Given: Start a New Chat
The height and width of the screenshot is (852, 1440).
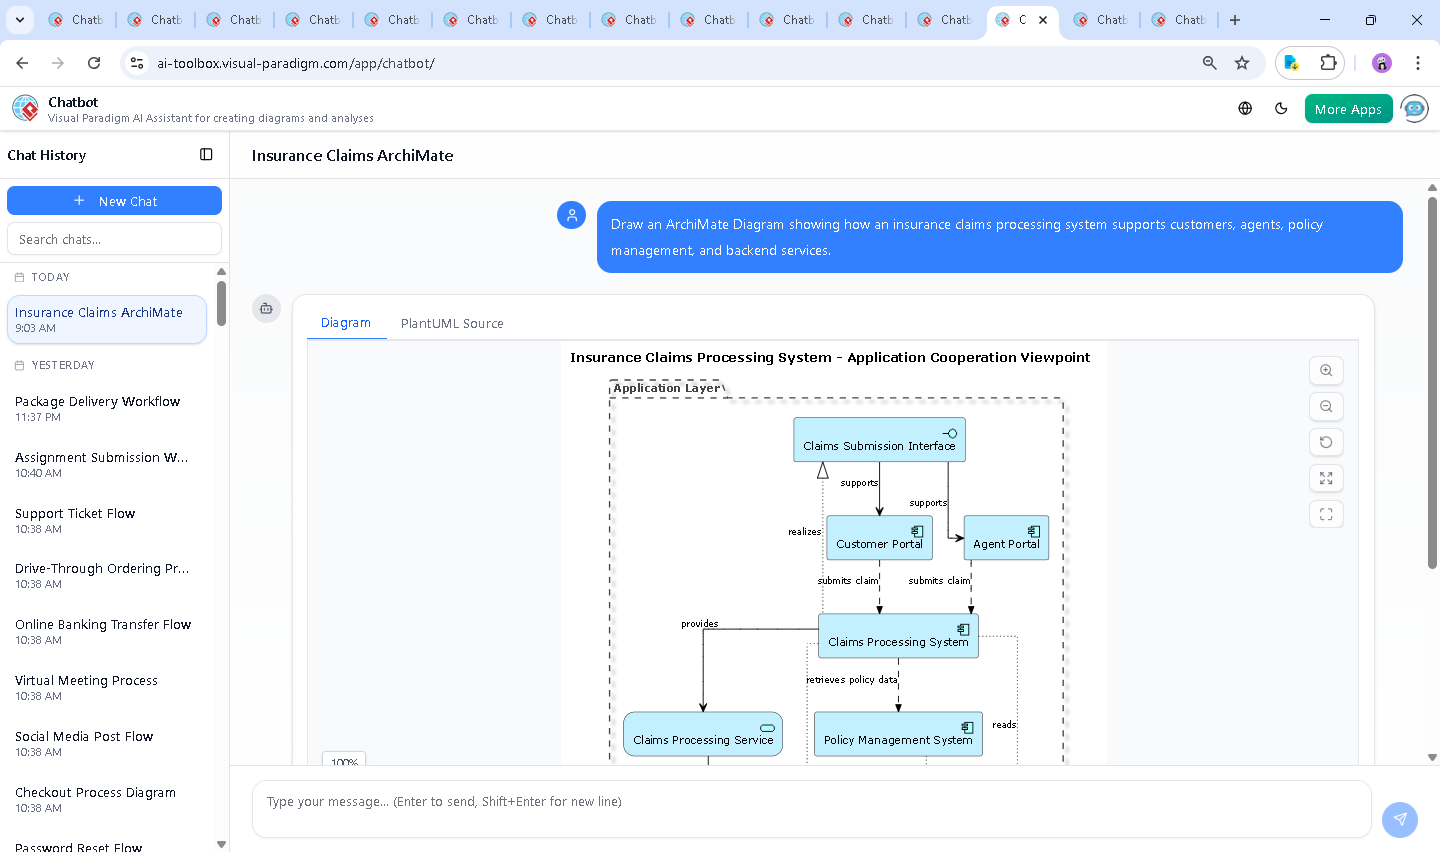Looking at the screenshot, I should pyautogui.click(x=114, y=200).
